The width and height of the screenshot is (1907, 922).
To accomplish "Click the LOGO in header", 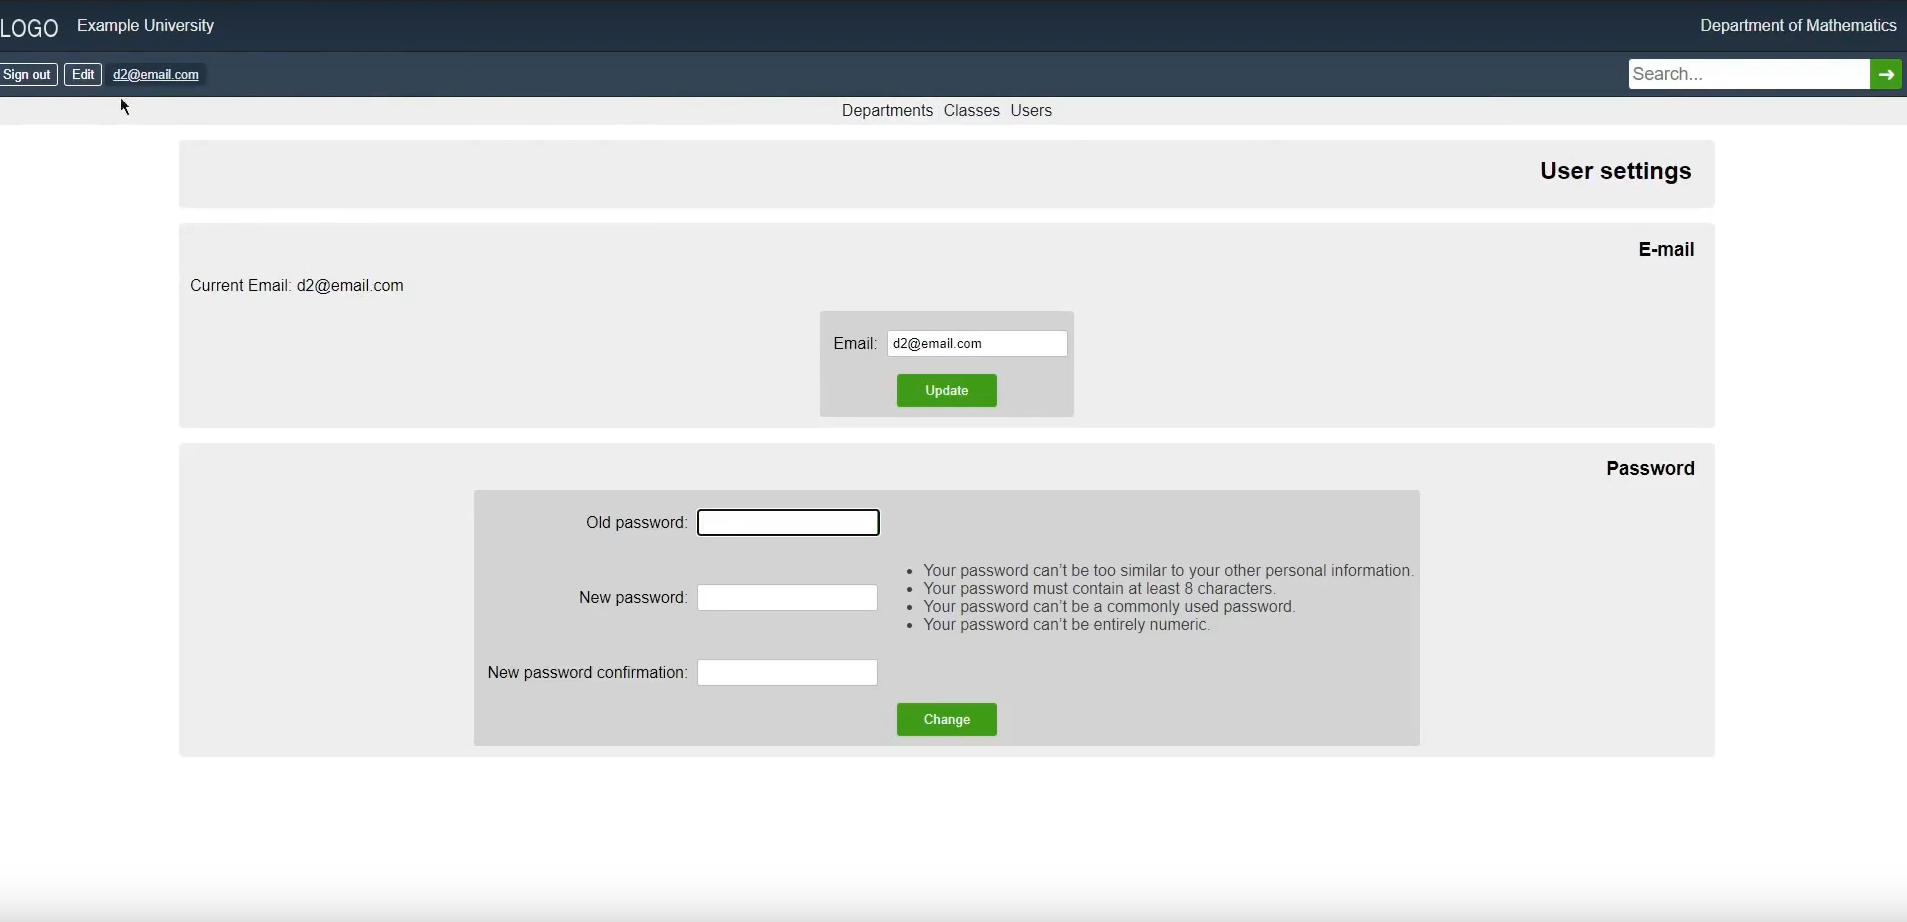I will click(x=29, y=27).
